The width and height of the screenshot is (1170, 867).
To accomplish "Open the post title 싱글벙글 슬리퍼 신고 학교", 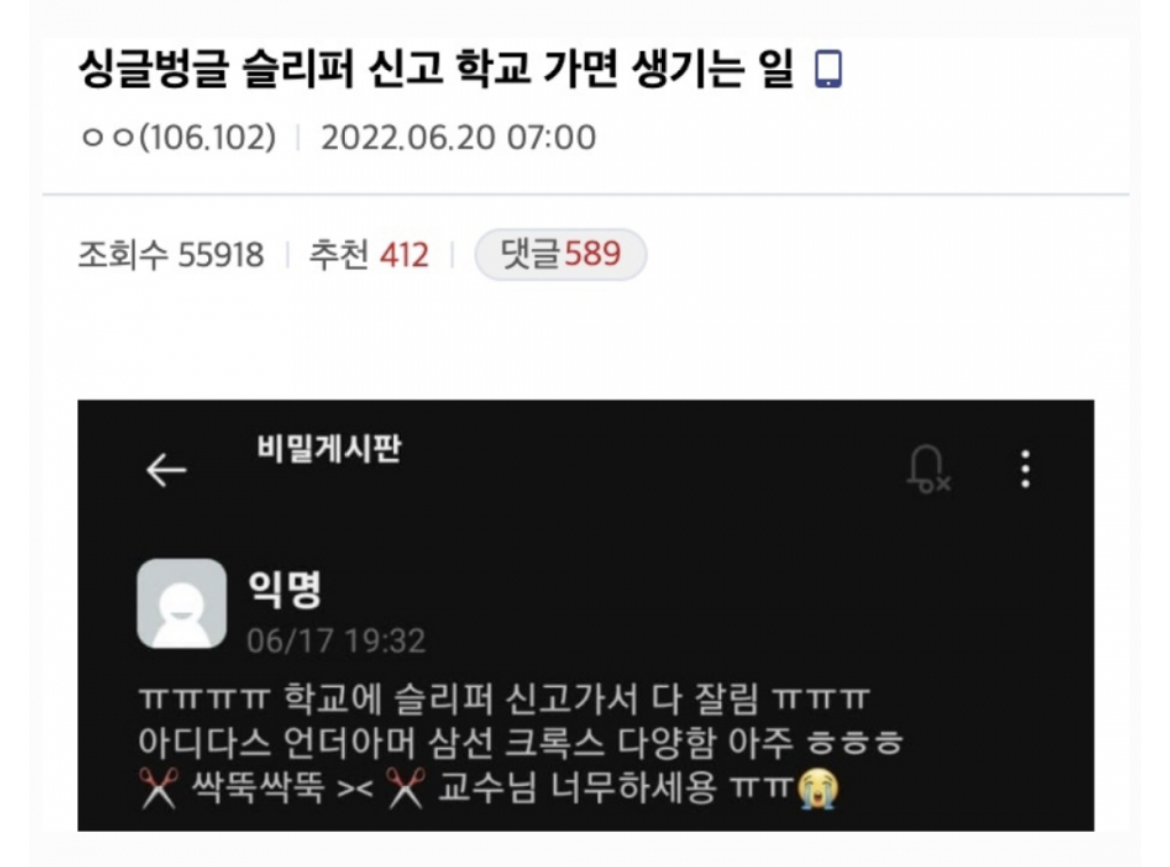I will 436,69.
